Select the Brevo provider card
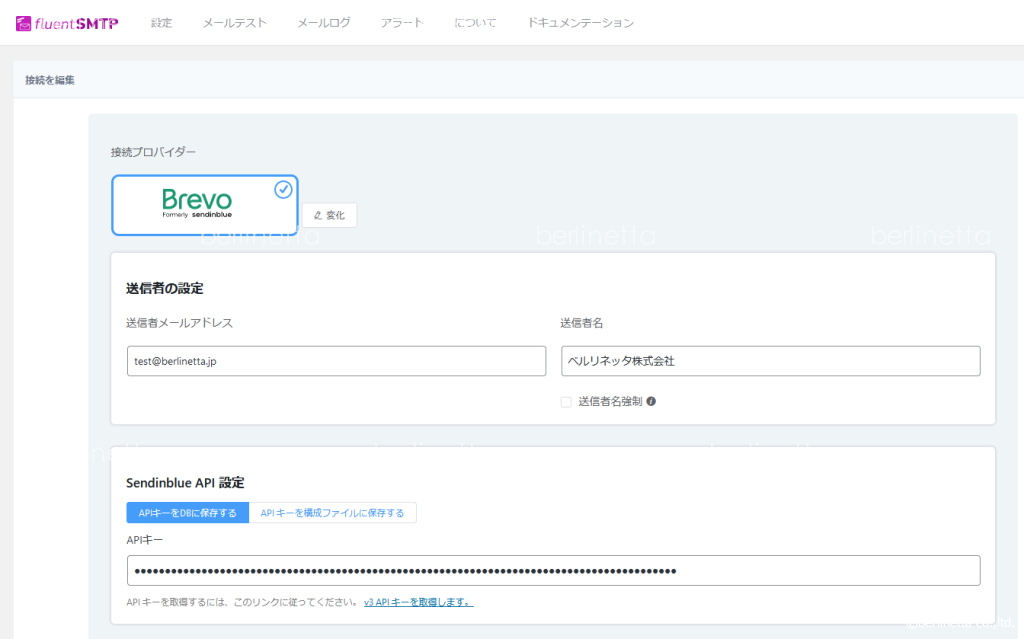The height and width of the screenshot is (639, 1024). [x=204, y=205]
